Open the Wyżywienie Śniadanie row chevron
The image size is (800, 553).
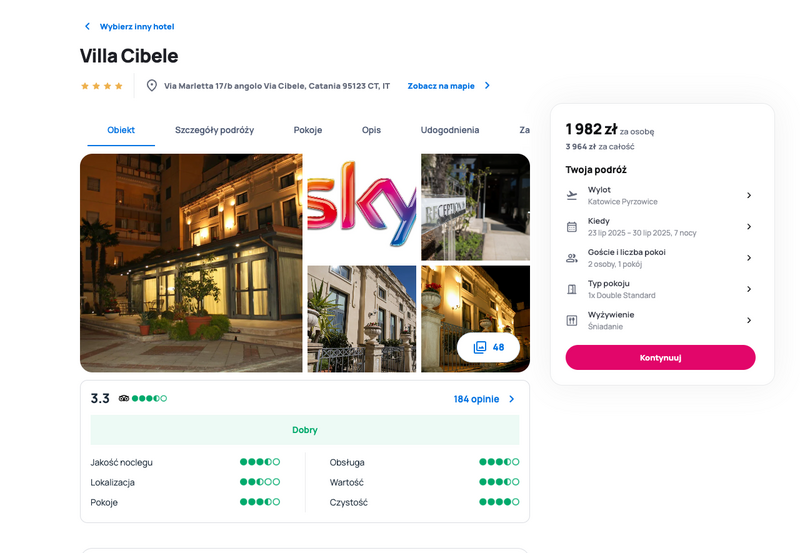tap(749, 320)
